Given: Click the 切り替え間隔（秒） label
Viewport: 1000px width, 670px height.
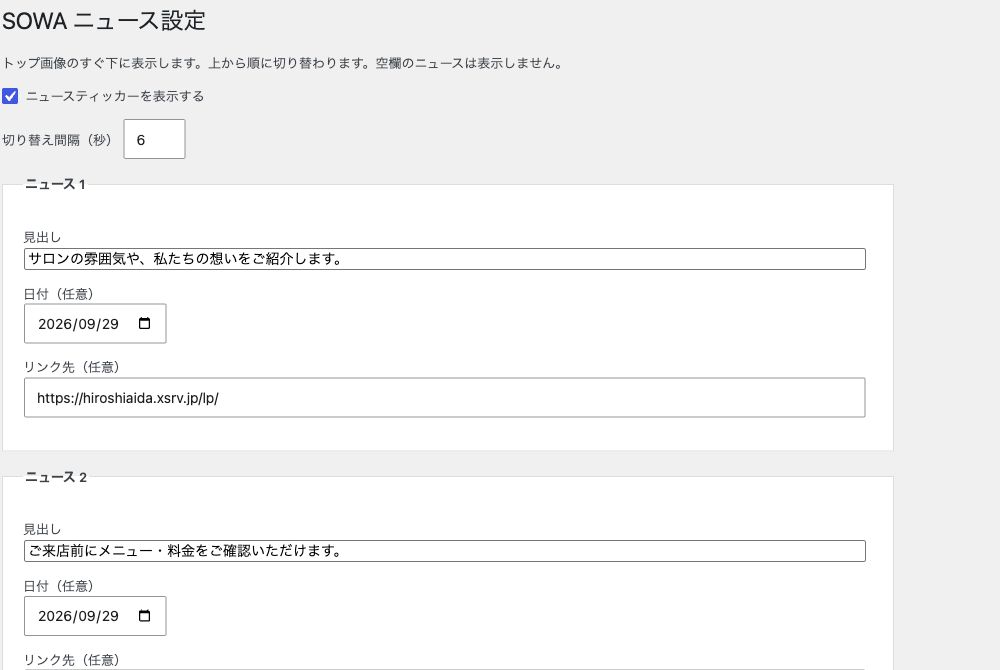Looking at the screenshot, I should tap(57, 140).
